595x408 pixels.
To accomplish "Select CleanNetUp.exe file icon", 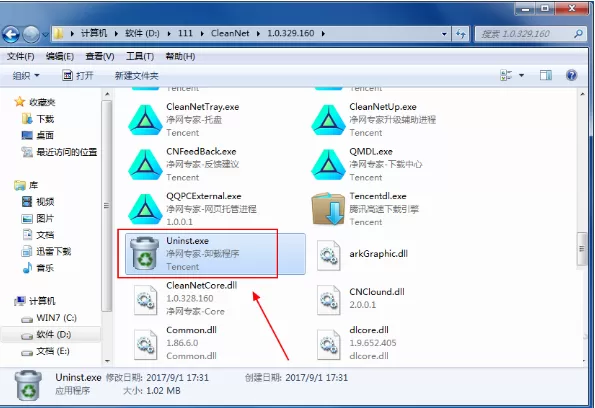I will [x=328, y=120].
